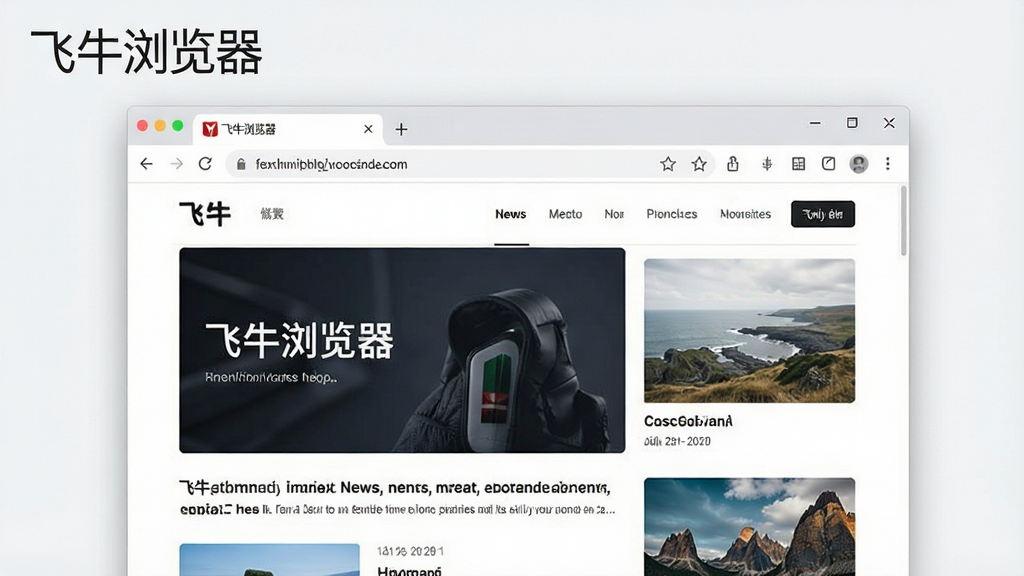The image size is (1024, 576).
Task: Open a new tab with the plus button
Action: click(401, 129)
